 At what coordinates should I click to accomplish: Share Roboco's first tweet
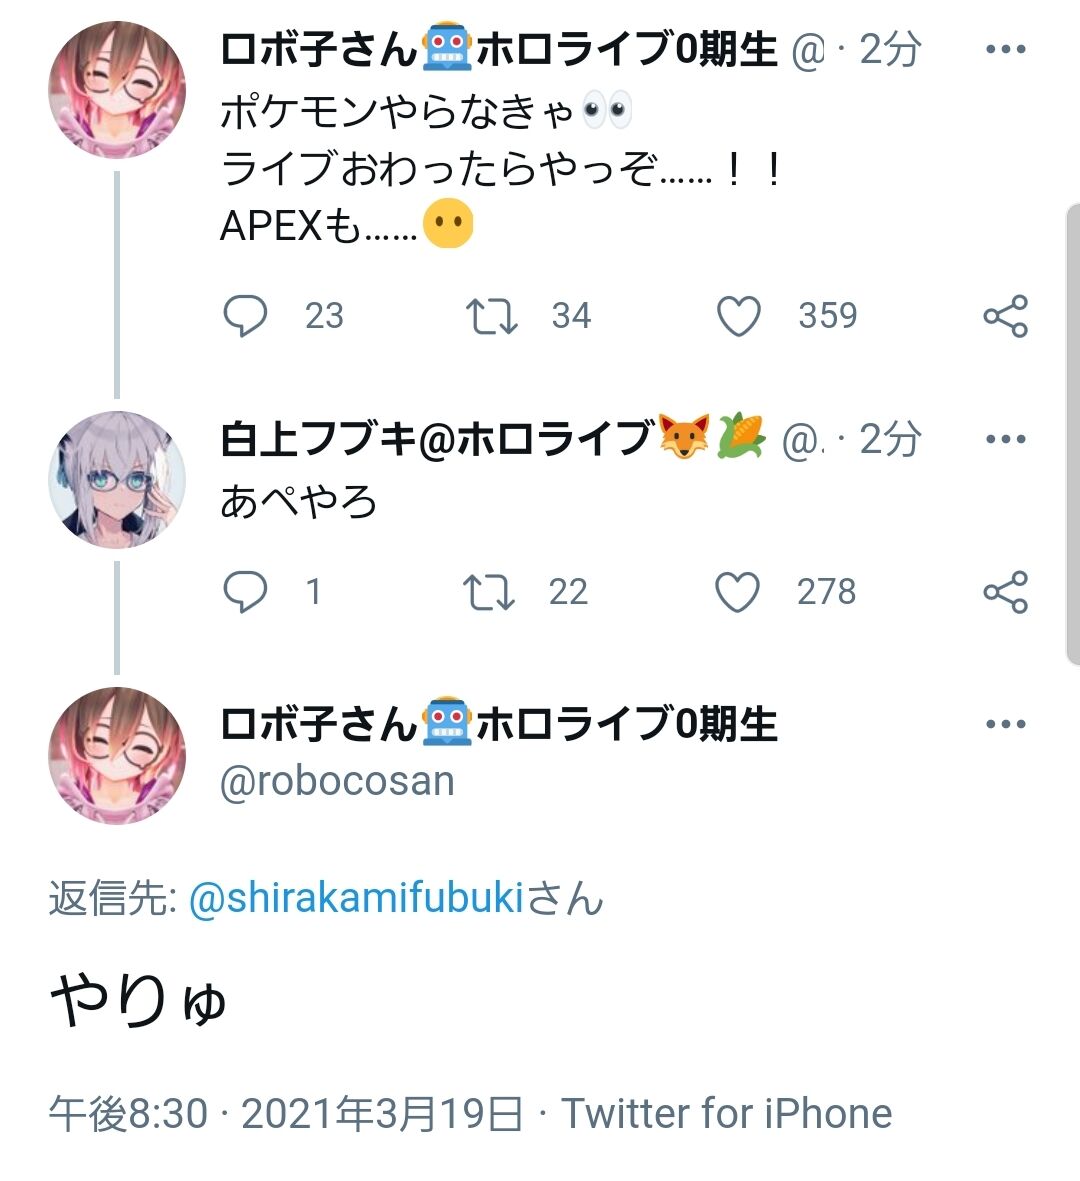pyautogui.click(x=1005, y=316)
